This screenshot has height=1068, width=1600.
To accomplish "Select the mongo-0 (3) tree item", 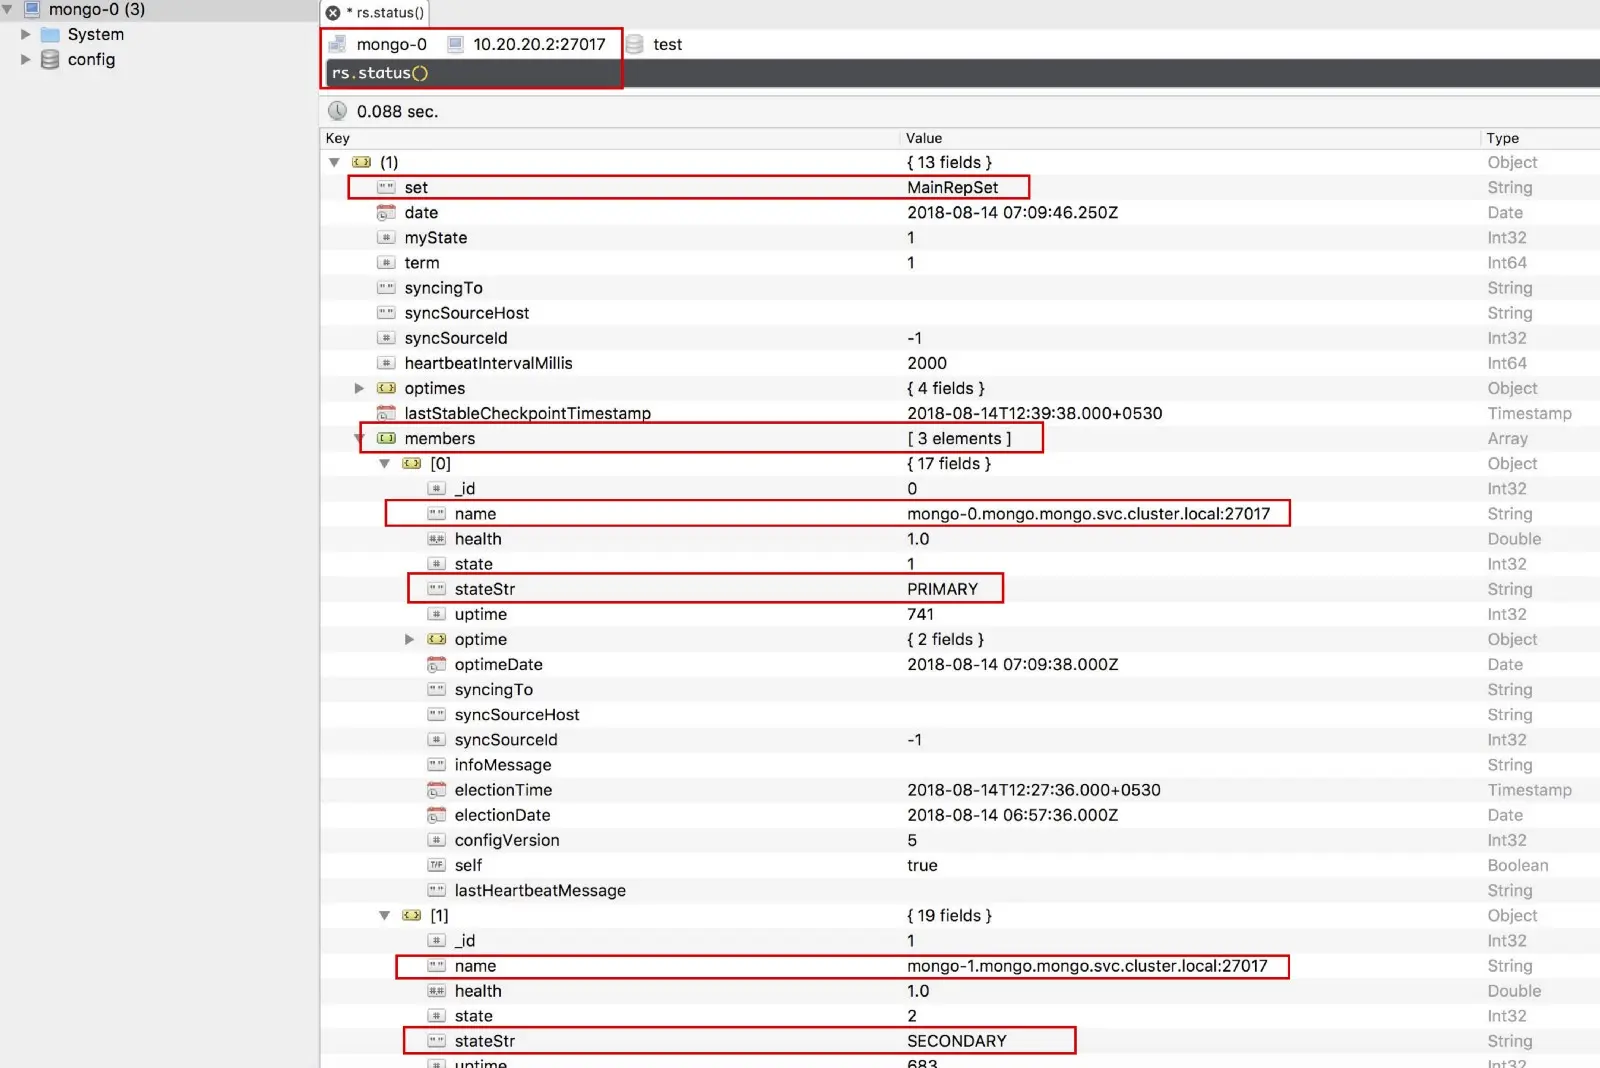I will click(97, 9).
